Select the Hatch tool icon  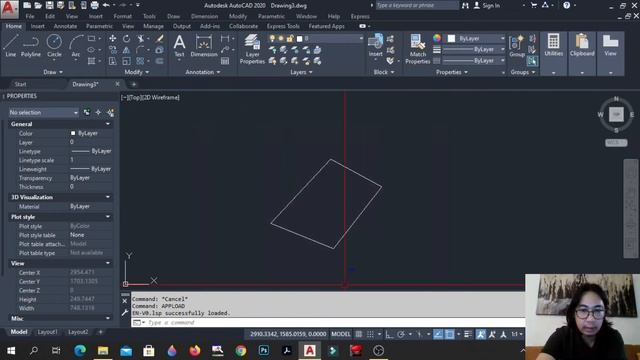[x=91, y=61]
